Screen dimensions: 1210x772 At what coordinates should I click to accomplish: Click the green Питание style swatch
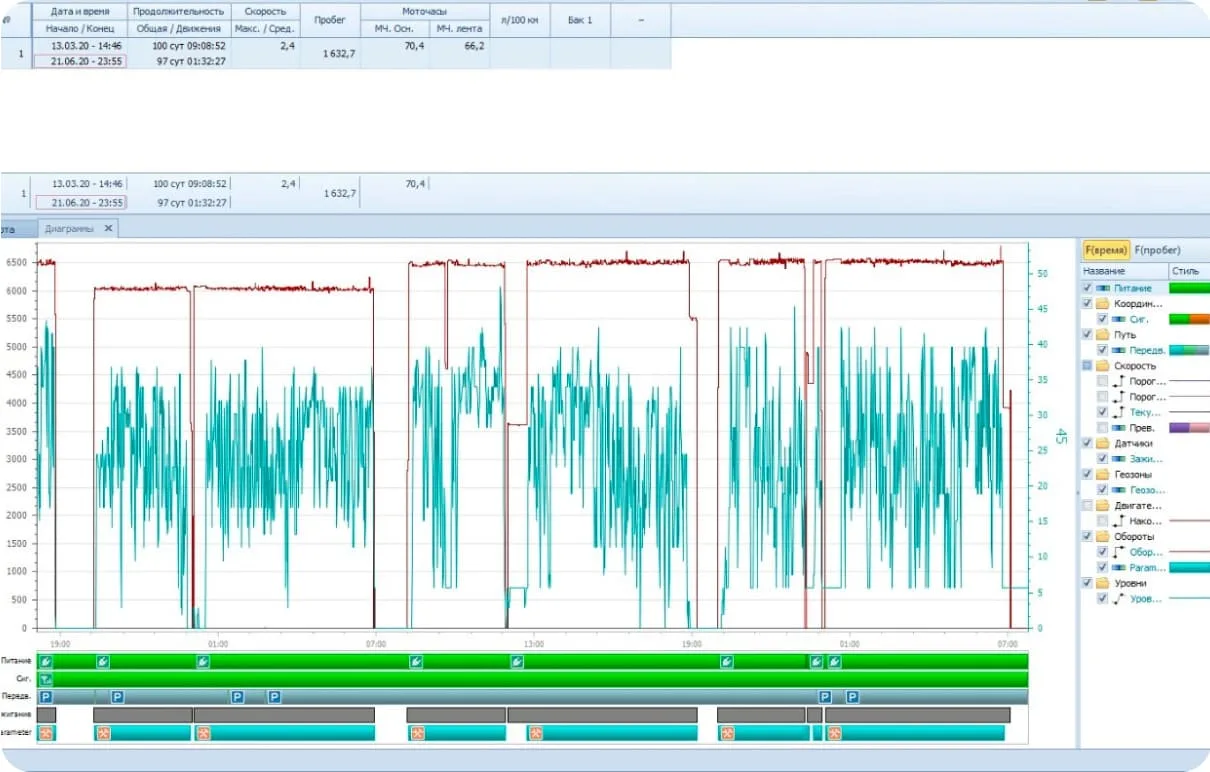click(1188, 288)
